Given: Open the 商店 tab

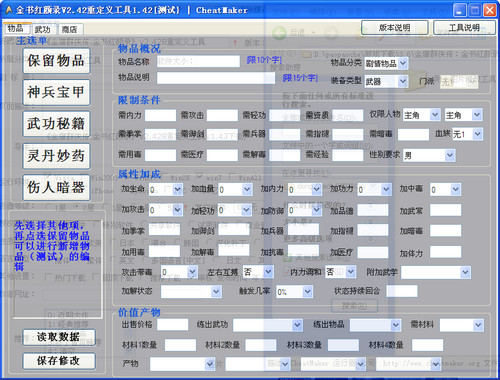Looking at the screenshot, I should 69,30.
